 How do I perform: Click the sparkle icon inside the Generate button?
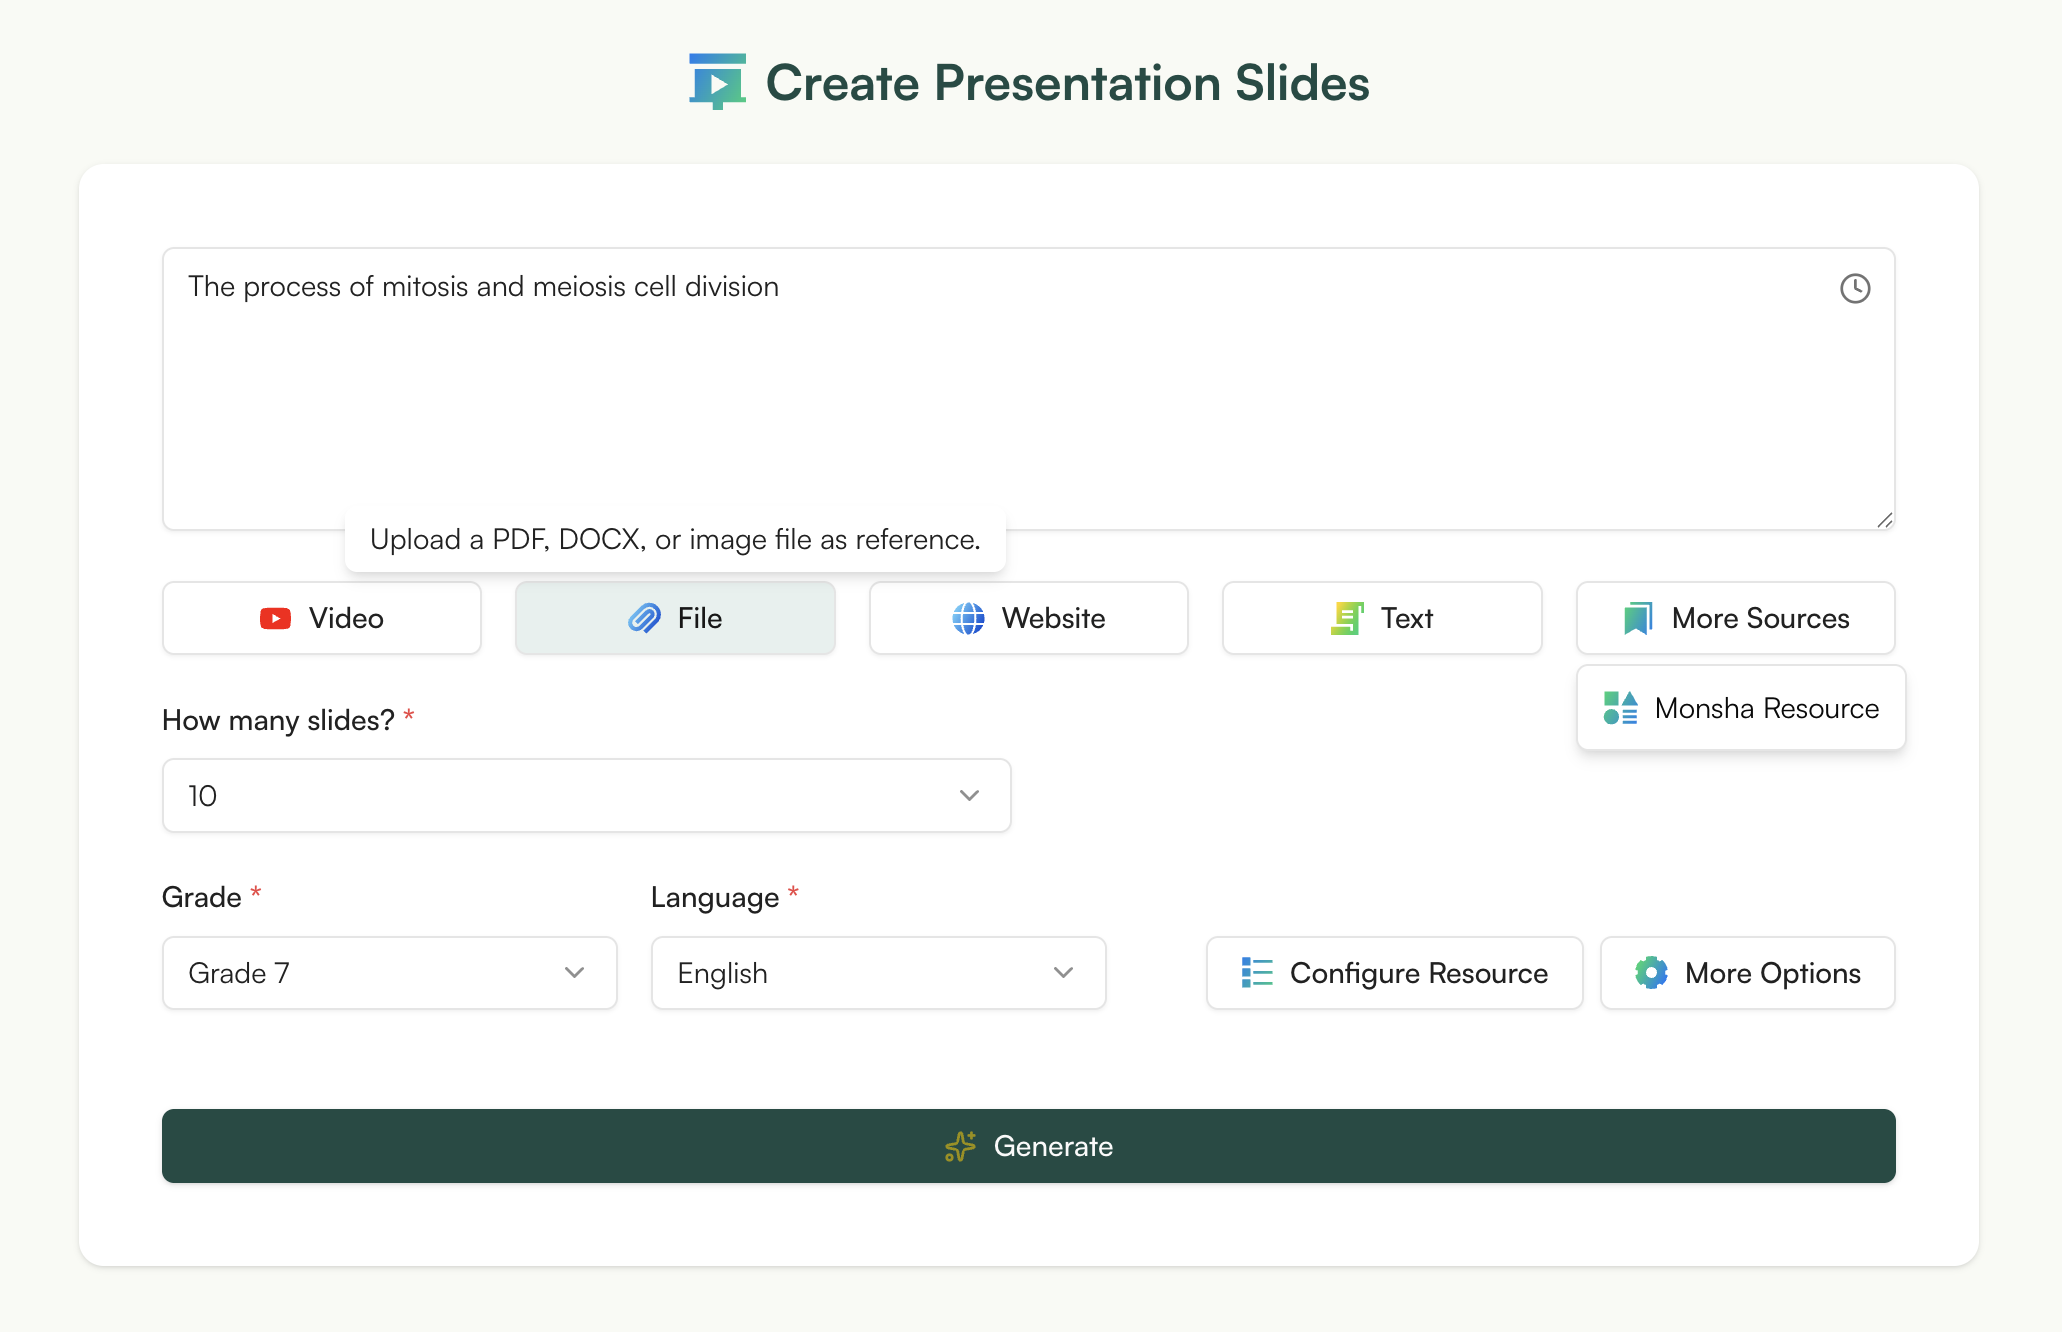click(960, 1146)
